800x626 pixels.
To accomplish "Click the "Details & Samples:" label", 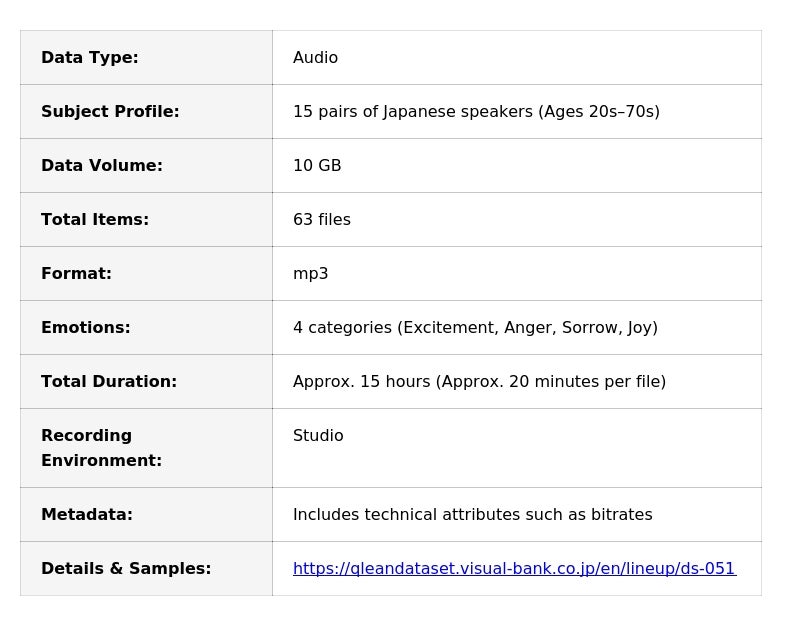I will tap(126, 569).
